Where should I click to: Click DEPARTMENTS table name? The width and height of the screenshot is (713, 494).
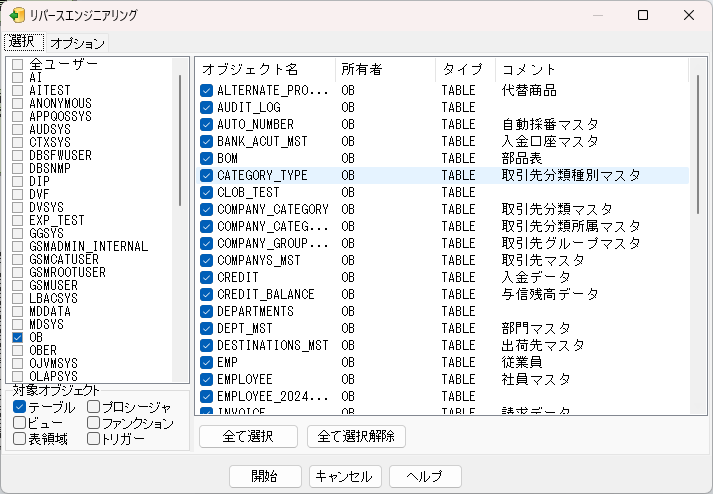click(255, 312)
